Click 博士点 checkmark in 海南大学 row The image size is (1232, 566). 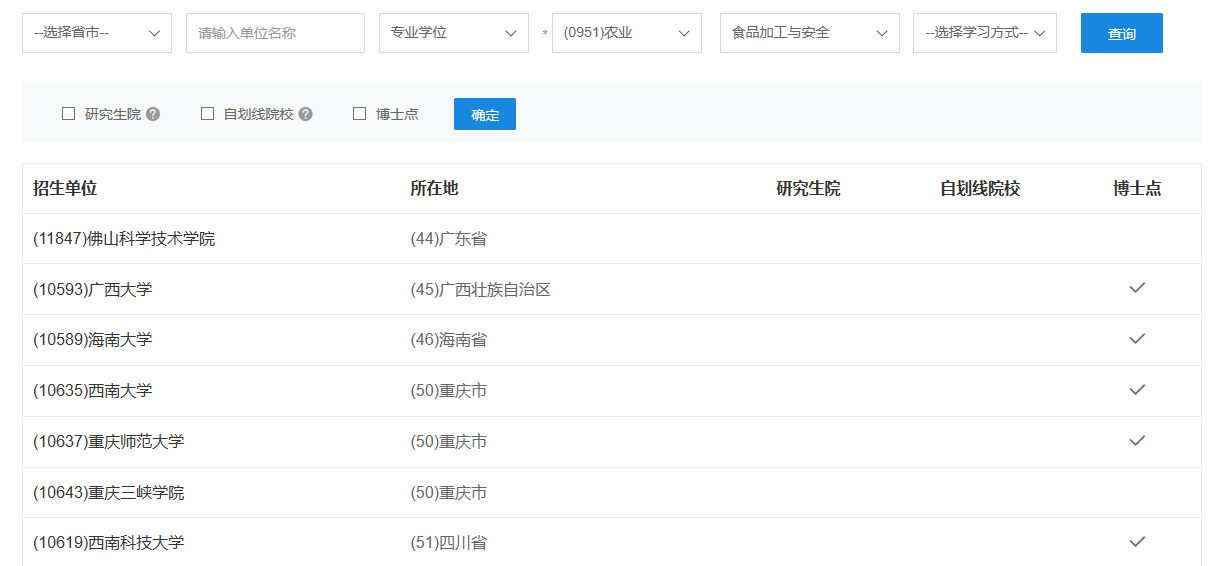pyautogui.click(x=1137, y=339)
